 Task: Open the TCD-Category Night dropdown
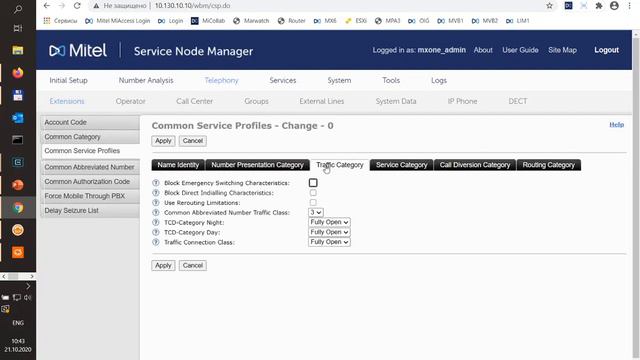[x=329, y=222]
